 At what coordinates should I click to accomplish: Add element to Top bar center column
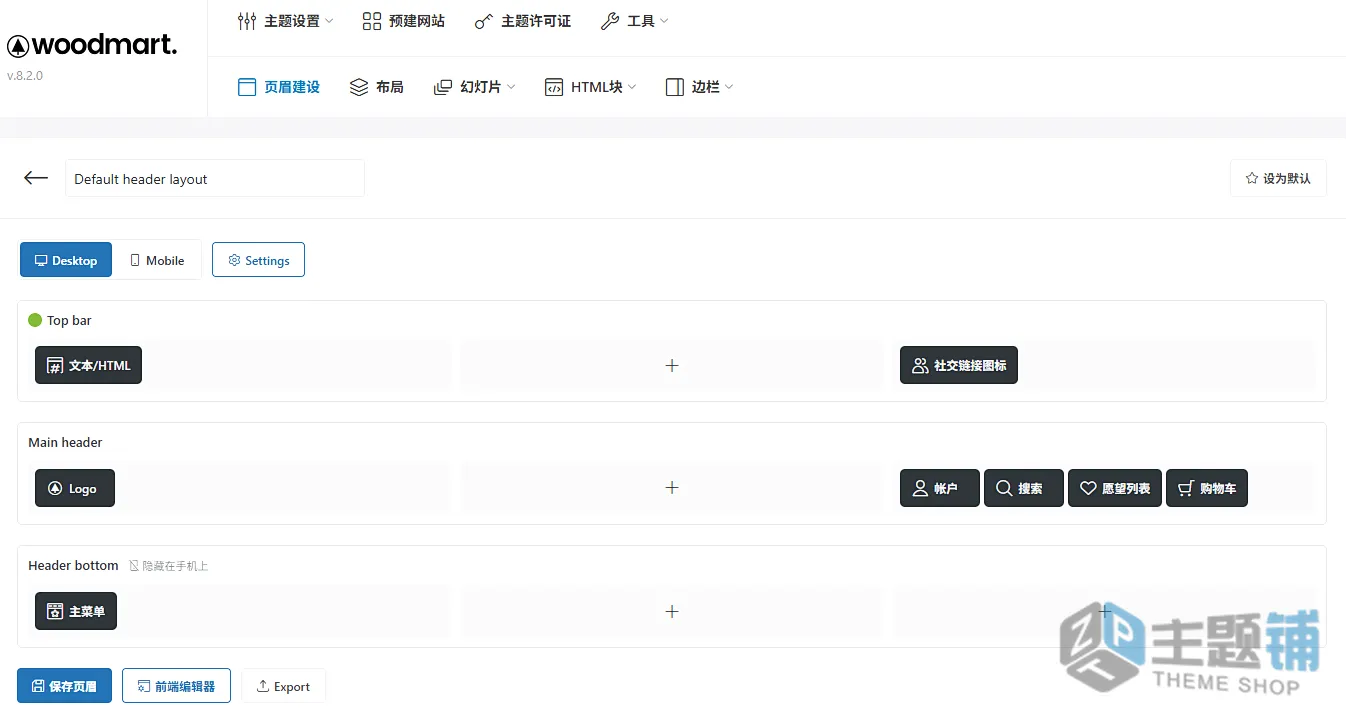pos(672,365)
